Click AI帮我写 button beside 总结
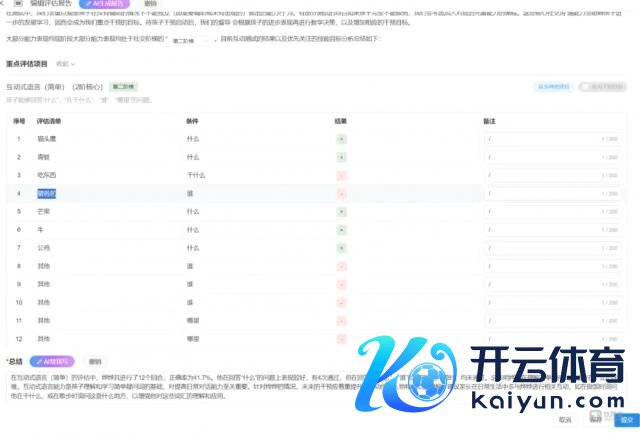Image resolution: width=640 pixels, height=434 pixels. [53, 361]
